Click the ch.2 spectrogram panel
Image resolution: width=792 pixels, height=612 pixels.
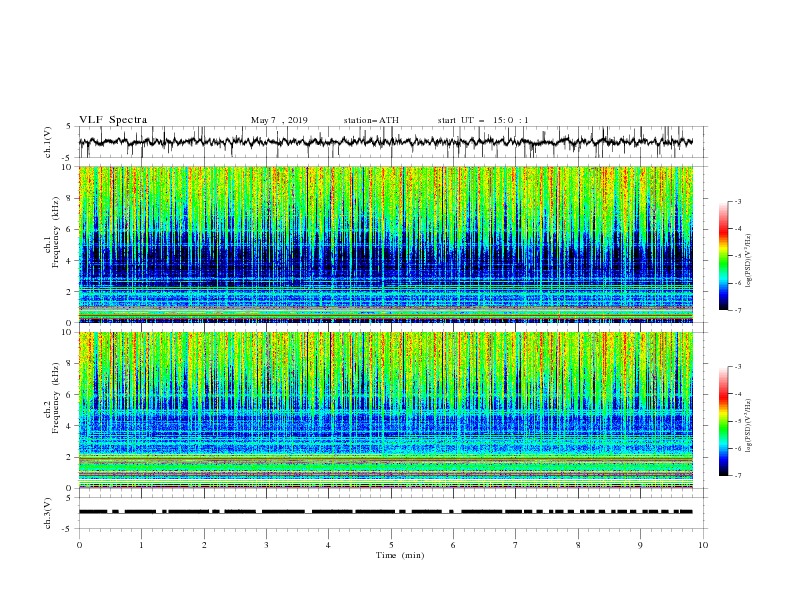(386, 410)
